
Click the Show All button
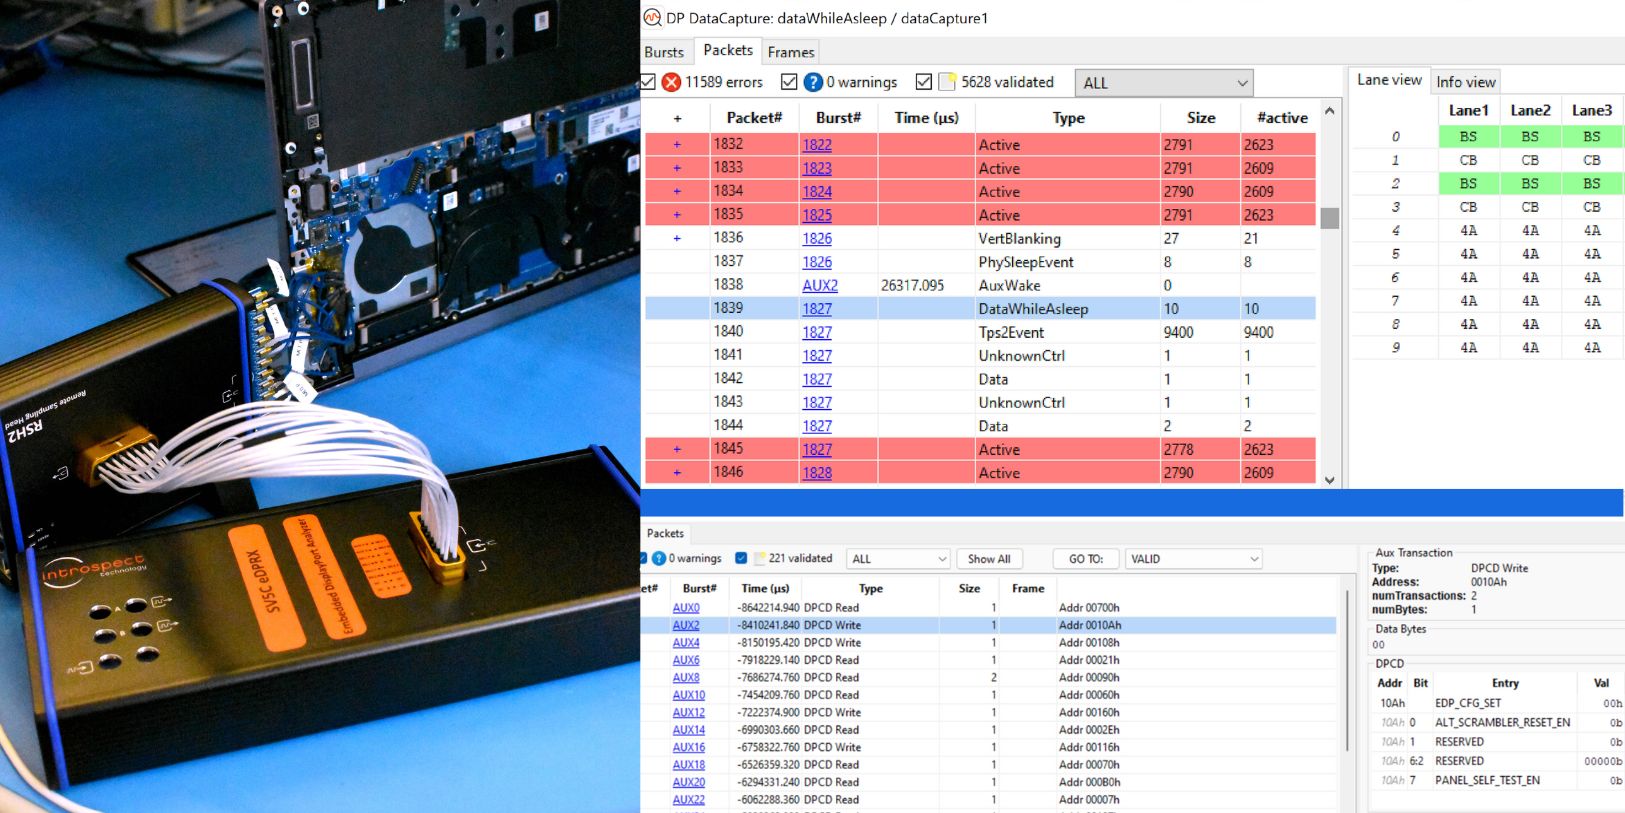click(989, 559)
